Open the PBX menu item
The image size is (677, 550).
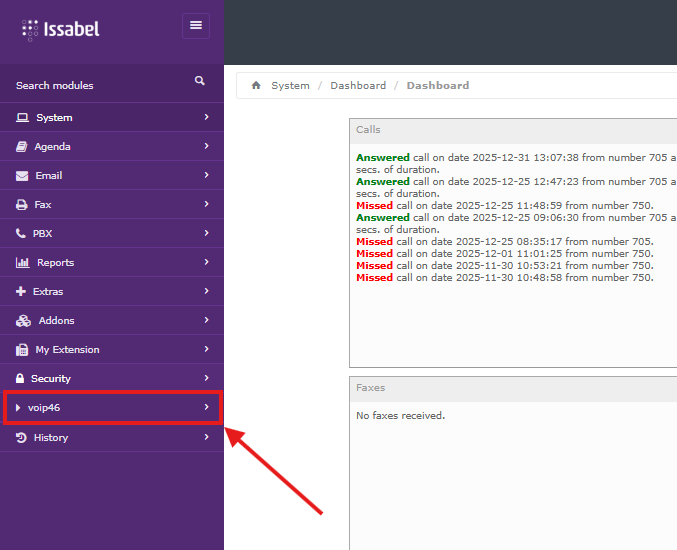[x=112, y=233]
